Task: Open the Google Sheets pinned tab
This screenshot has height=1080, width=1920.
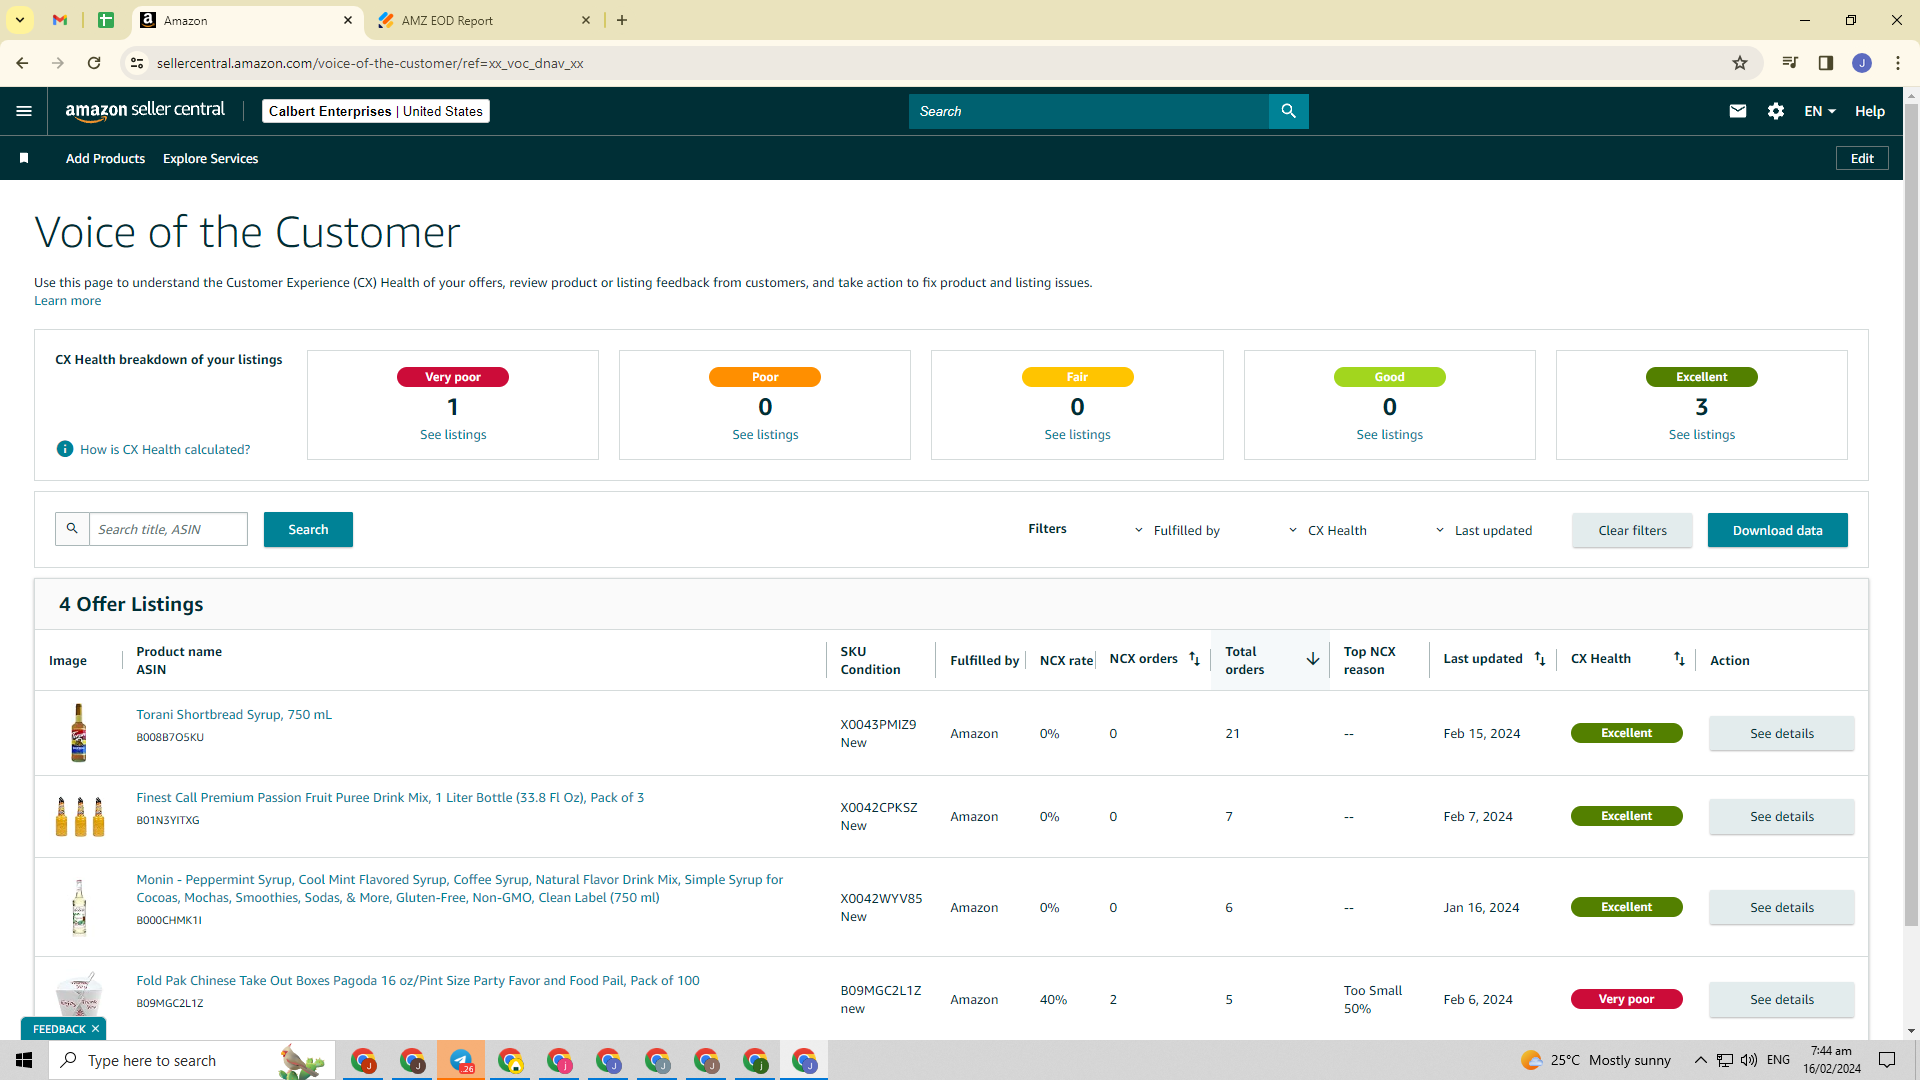Action: click(106, 20)
